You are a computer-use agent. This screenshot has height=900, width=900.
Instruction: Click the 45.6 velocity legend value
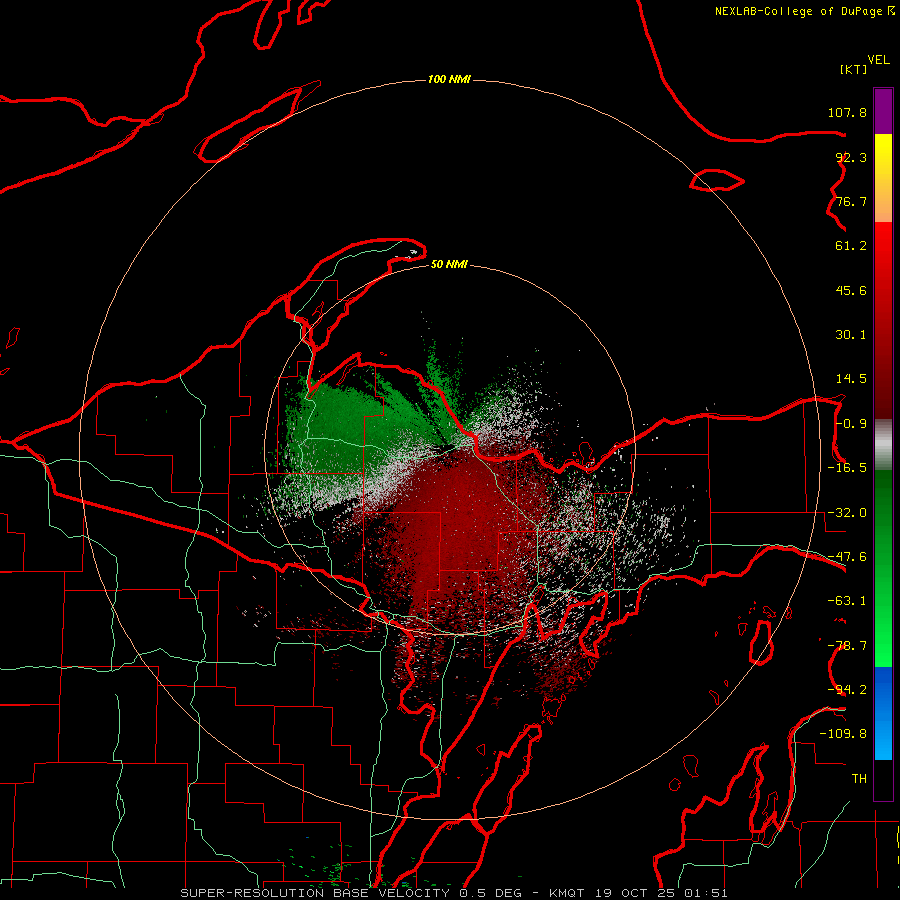pos(851,290)
